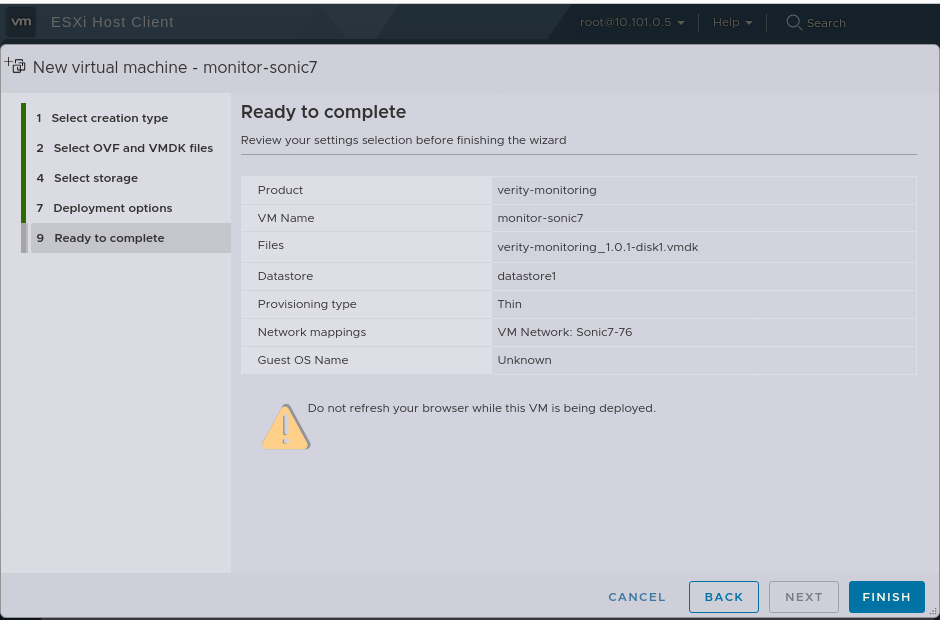Click the VMware vm logo icon
This screenshot has width=940, height=620.
pos(21,21)
